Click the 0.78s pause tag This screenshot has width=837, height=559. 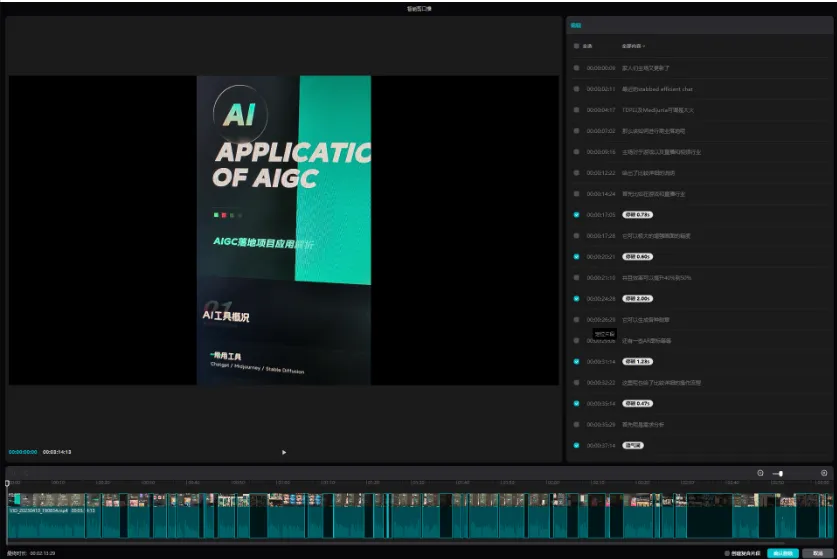pos(637,215)
